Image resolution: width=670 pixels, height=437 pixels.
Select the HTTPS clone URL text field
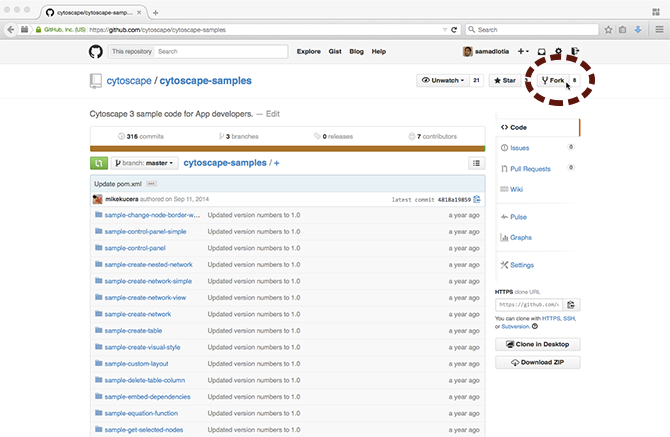529,305
